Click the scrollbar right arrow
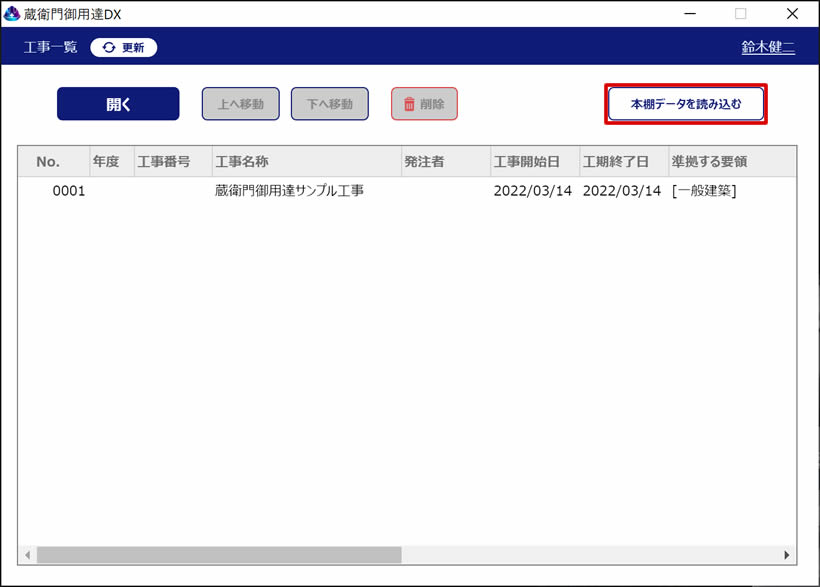 (x=787, y=555)
